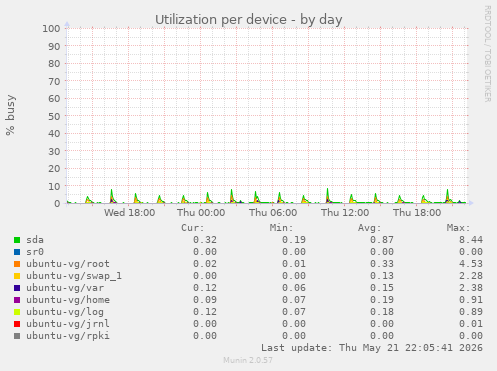The width and height of the screenshot is (497, 371).
Task: Click sda current value 0.32
Action: [x=205, y=240]
